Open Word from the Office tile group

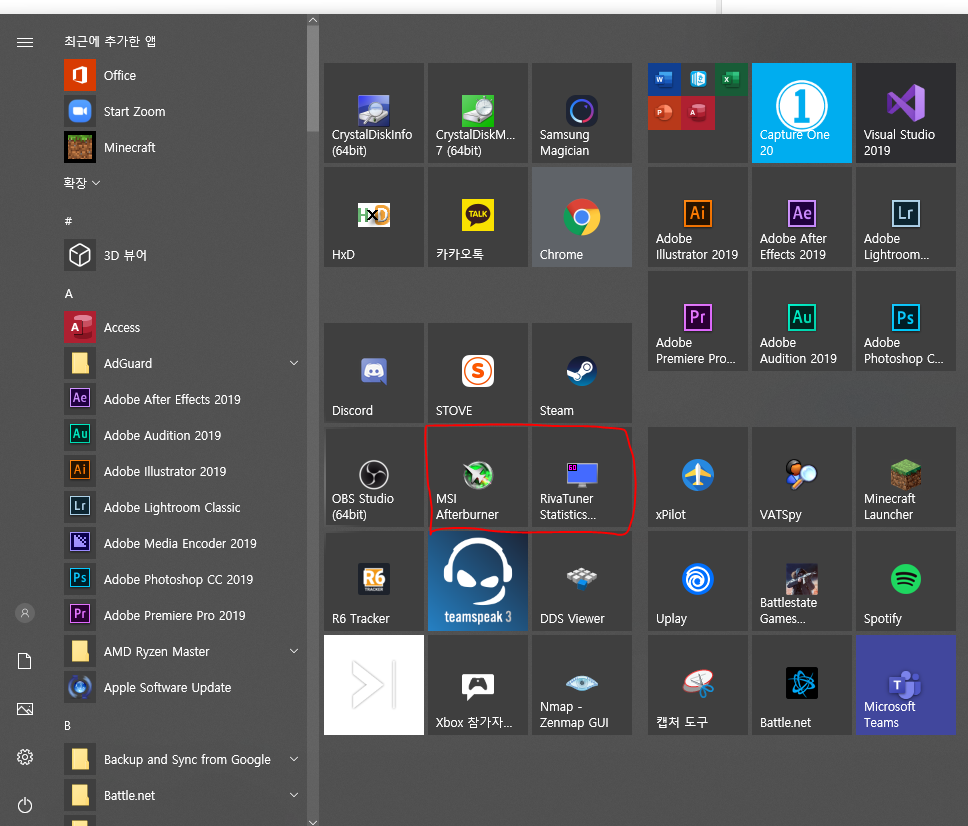pos(664,79)
